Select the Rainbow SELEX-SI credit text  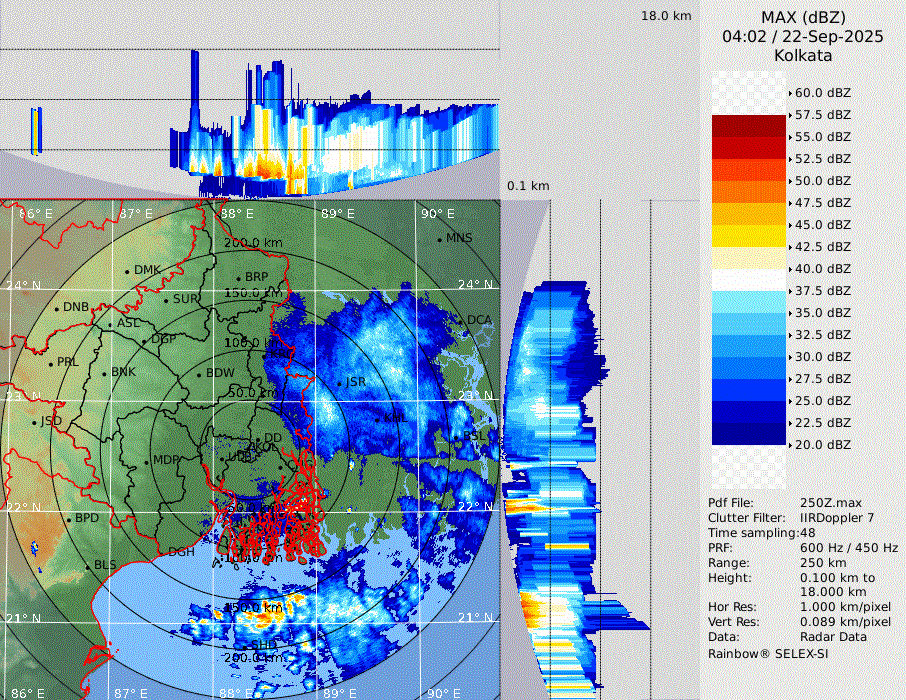coord(768,653)
